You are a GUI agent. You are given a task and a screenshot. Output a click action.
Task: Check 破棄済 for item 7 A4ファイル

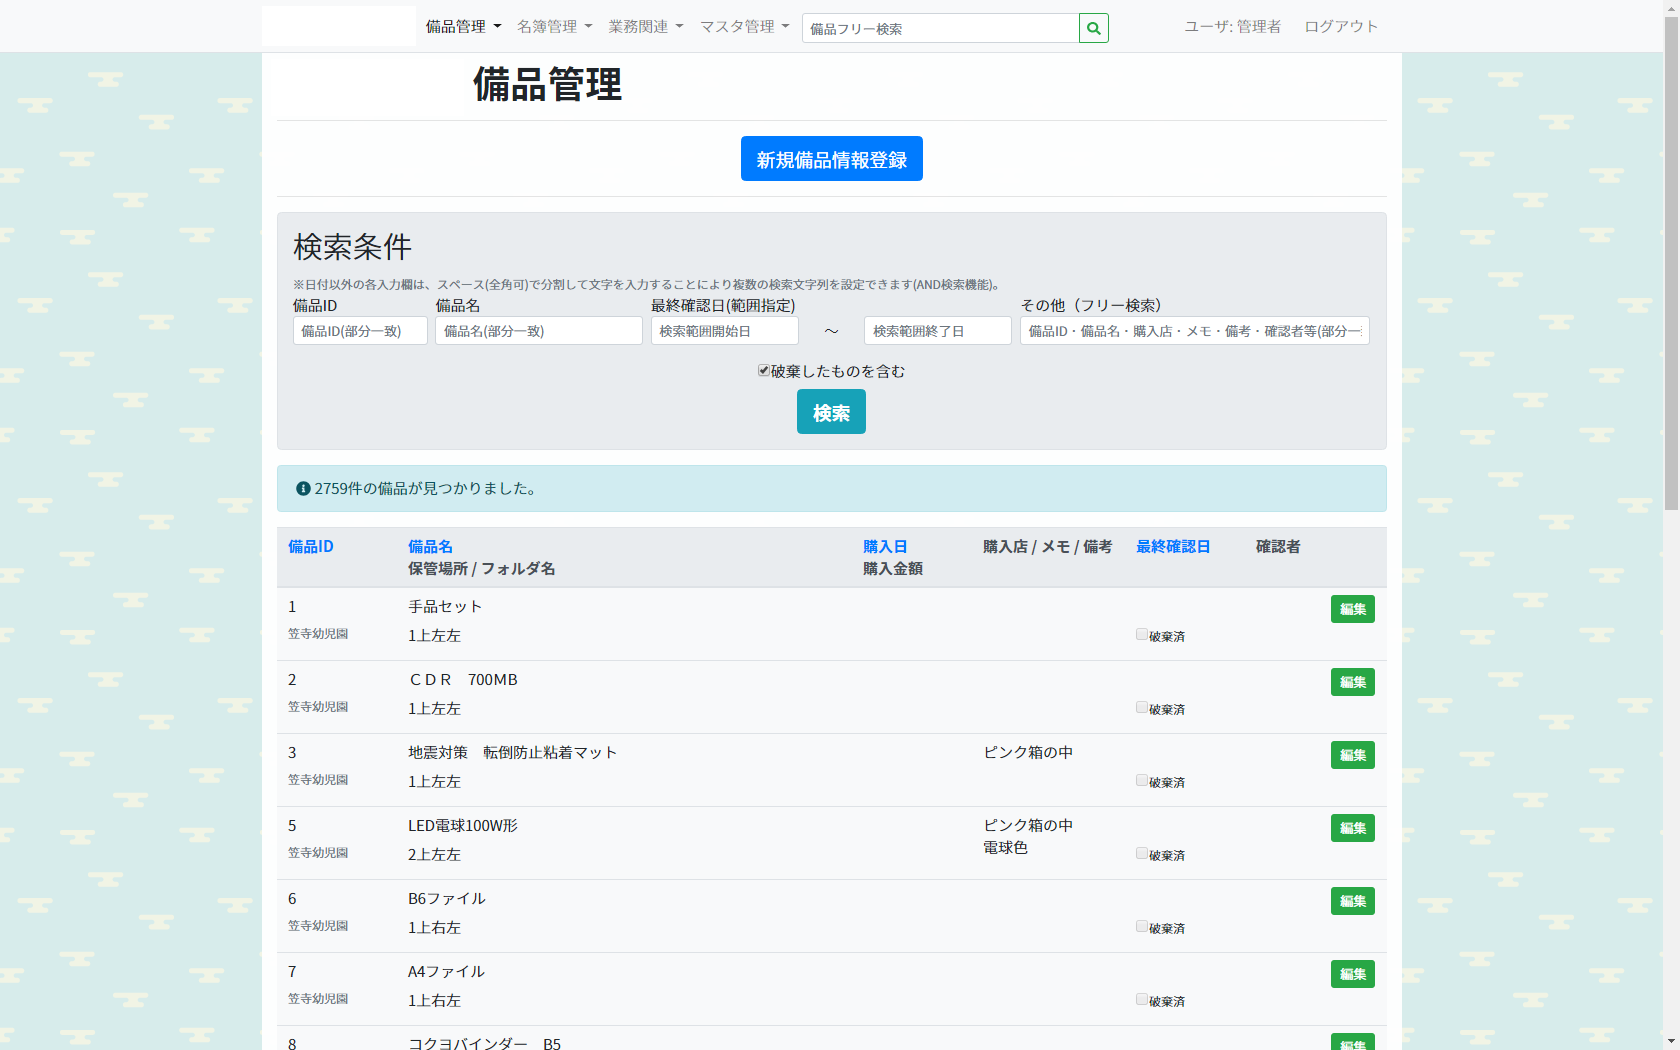pos(1142,999)
